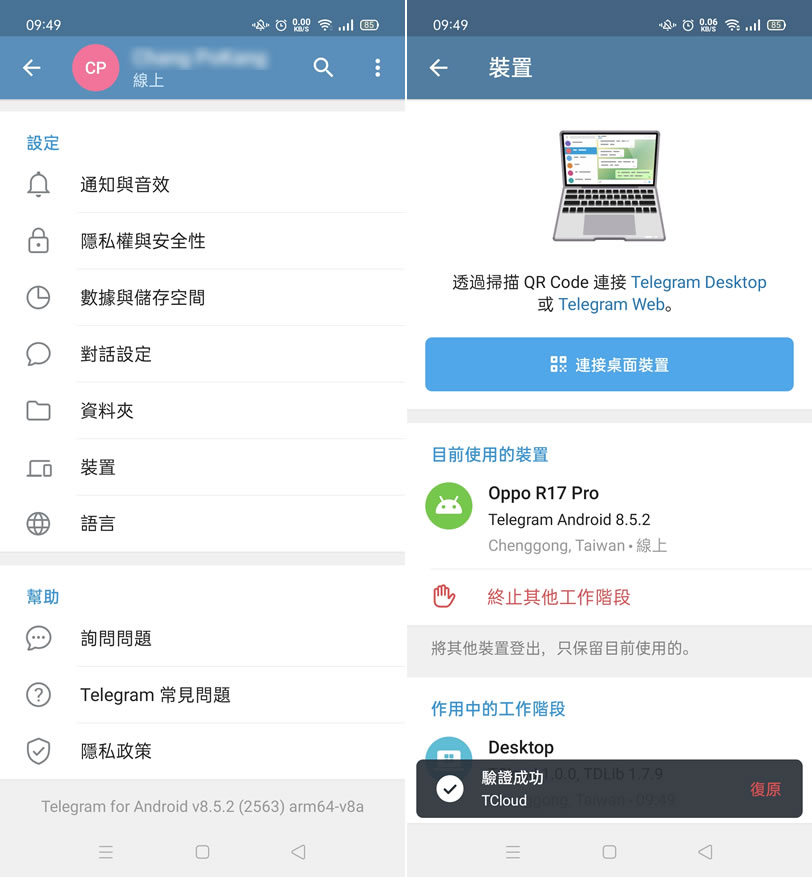The width and height of the screenshot is (812, 877).
Task: Tap the shield privacy policy icon
Action: click(39, 751)
